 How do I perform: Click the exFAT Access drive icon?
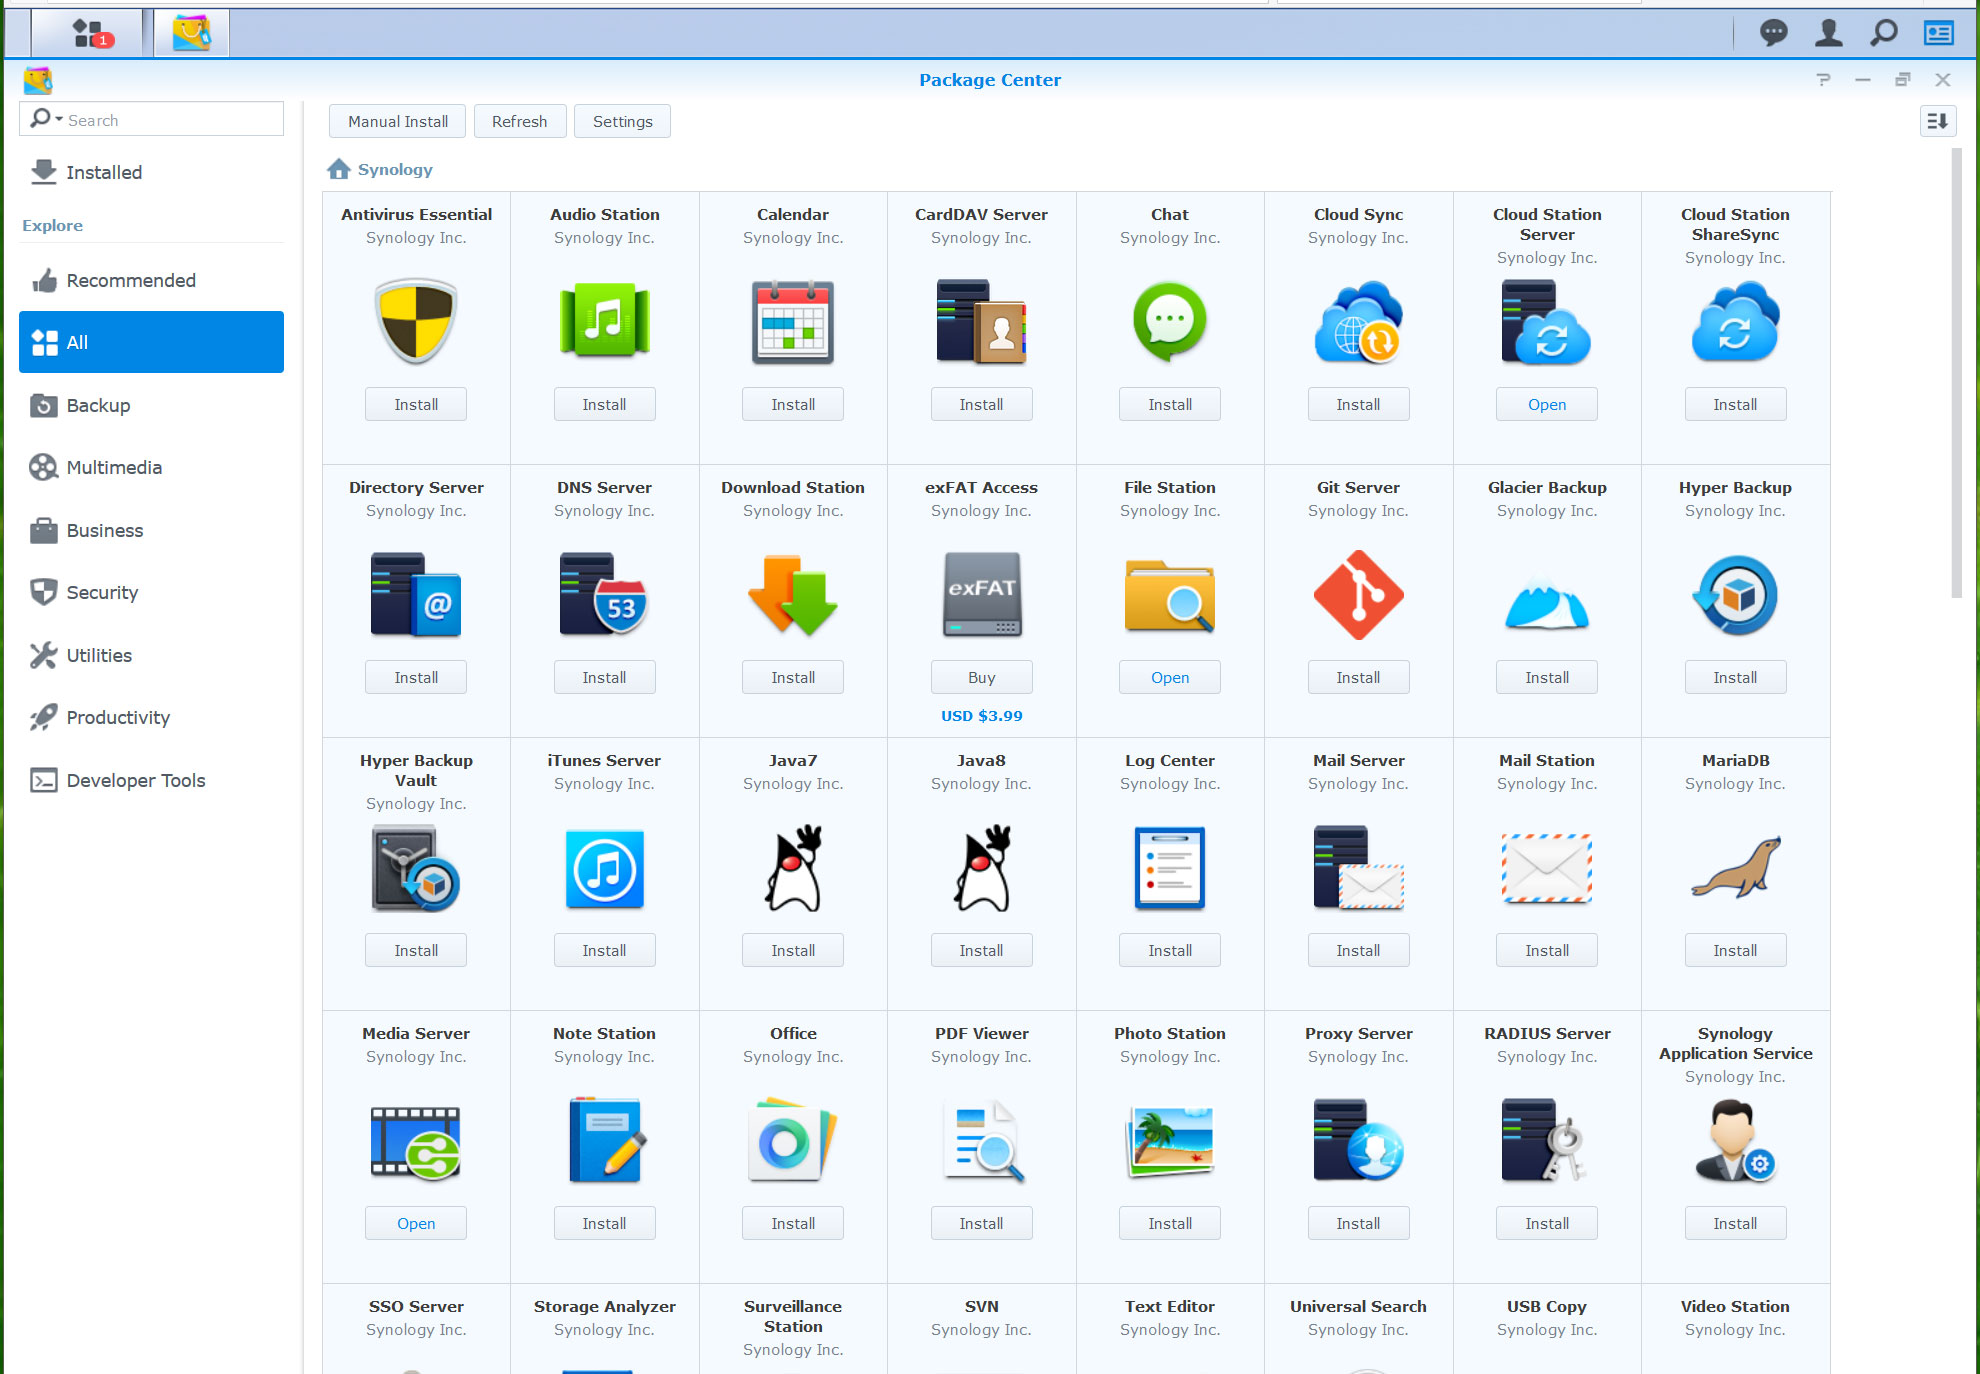981,594
